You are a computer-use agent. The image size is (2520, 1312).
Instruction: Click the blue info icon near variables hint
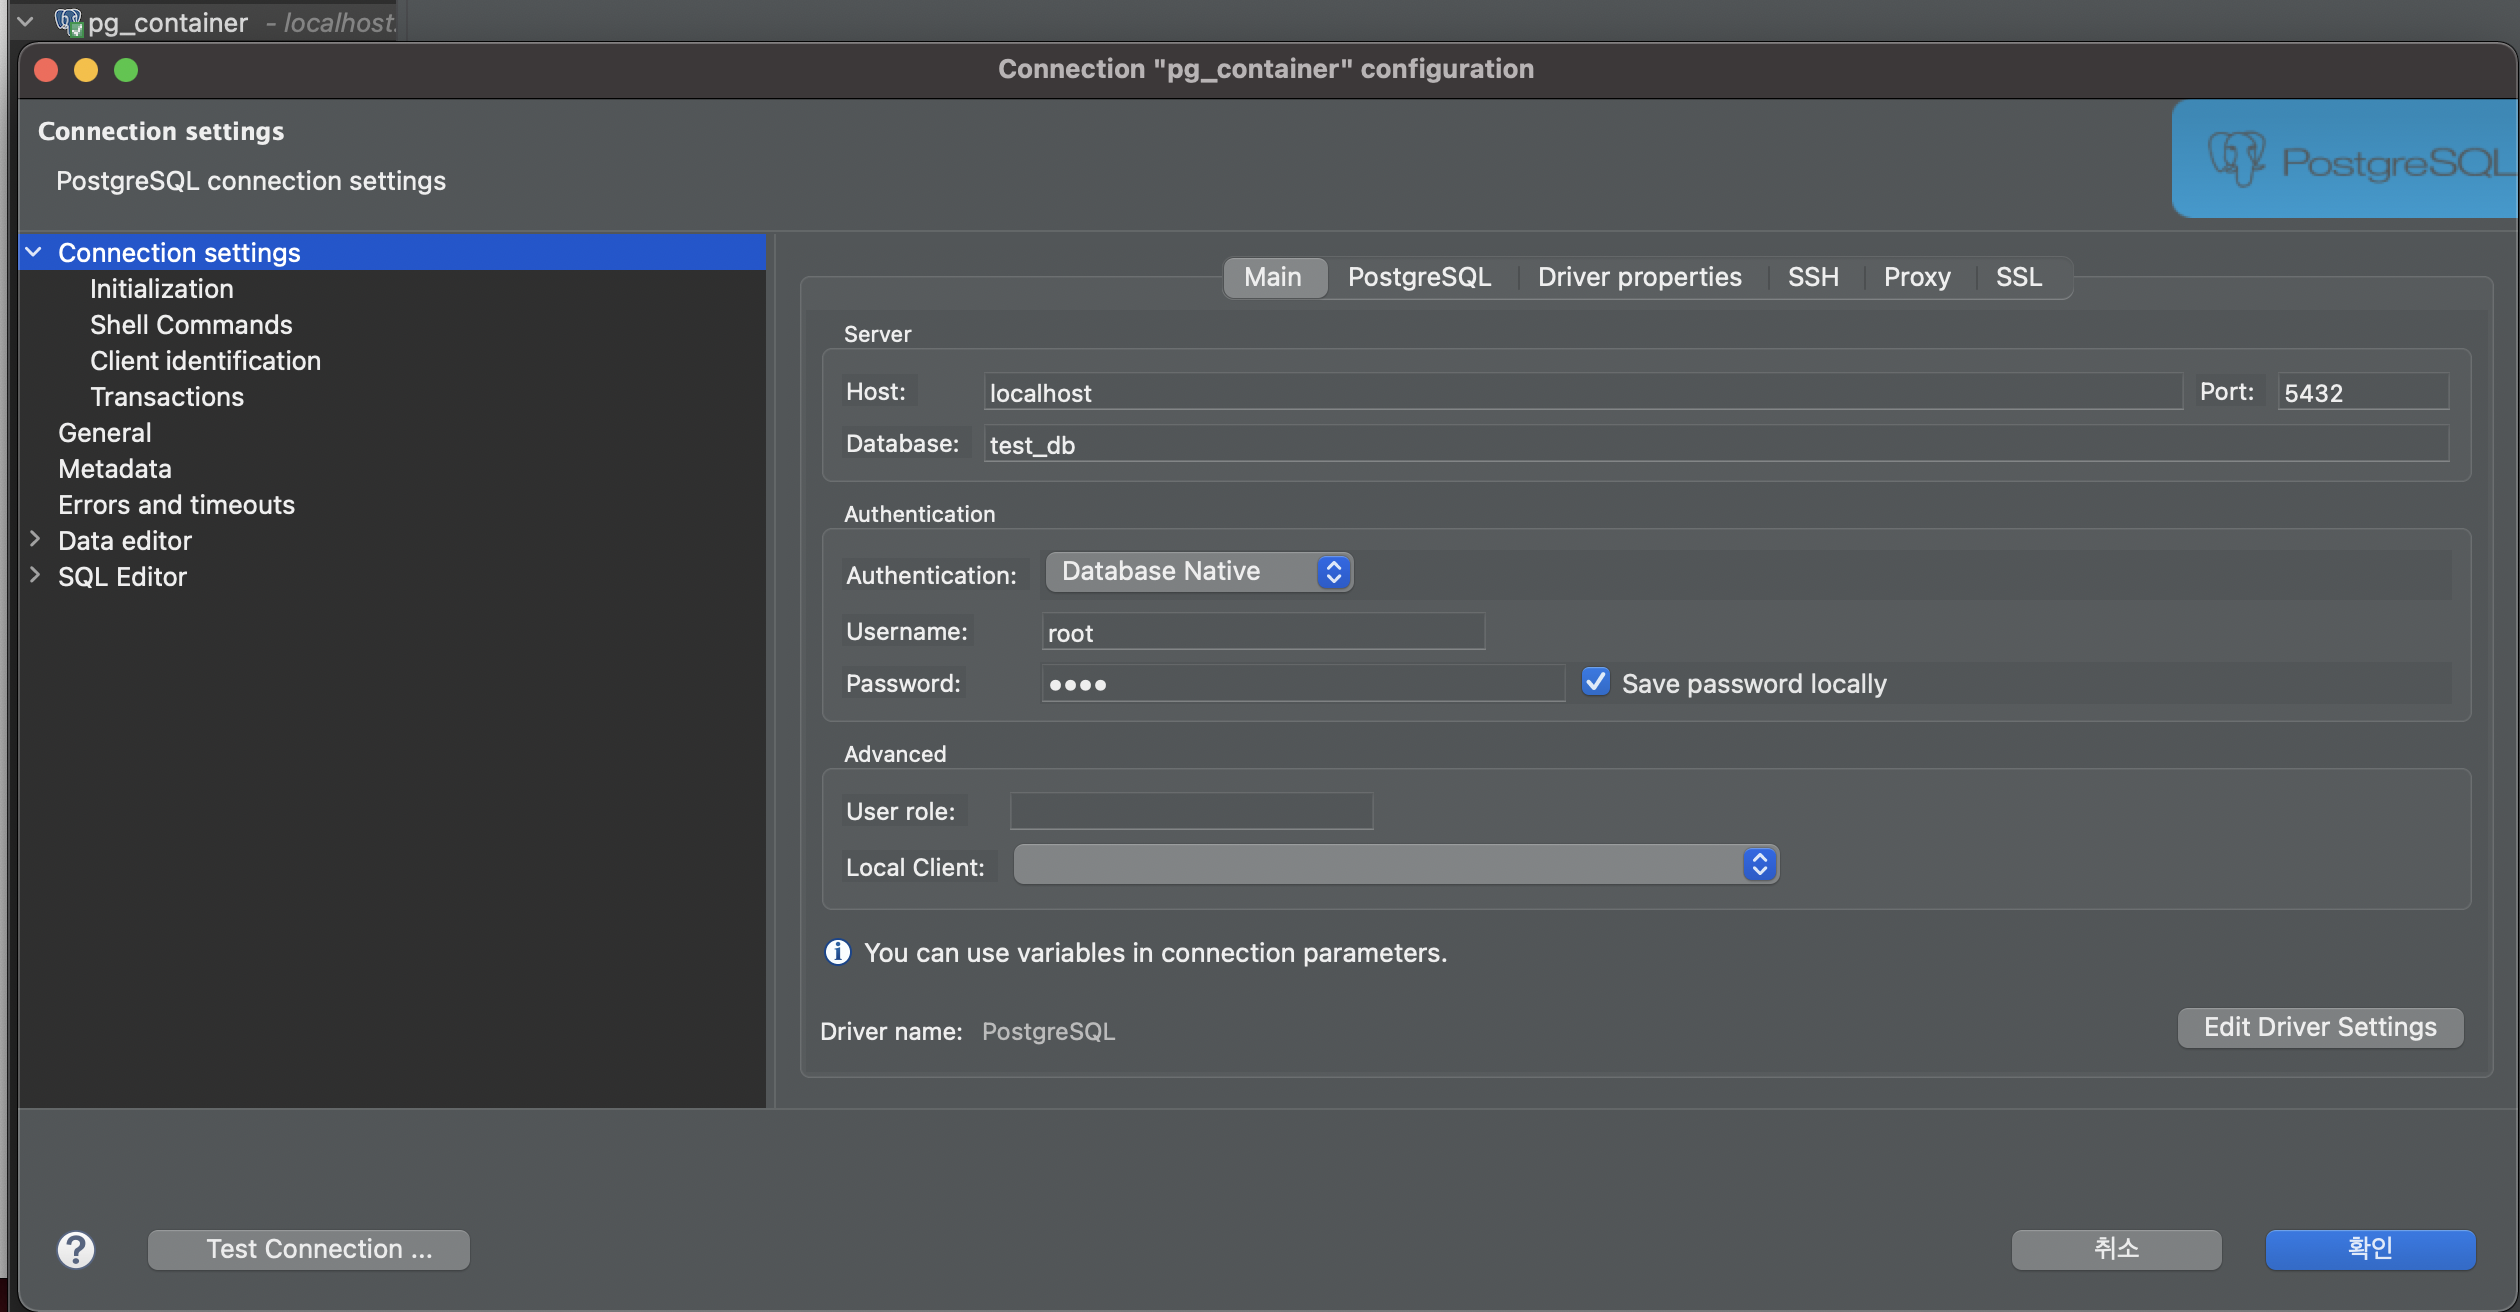pos(837,952)
